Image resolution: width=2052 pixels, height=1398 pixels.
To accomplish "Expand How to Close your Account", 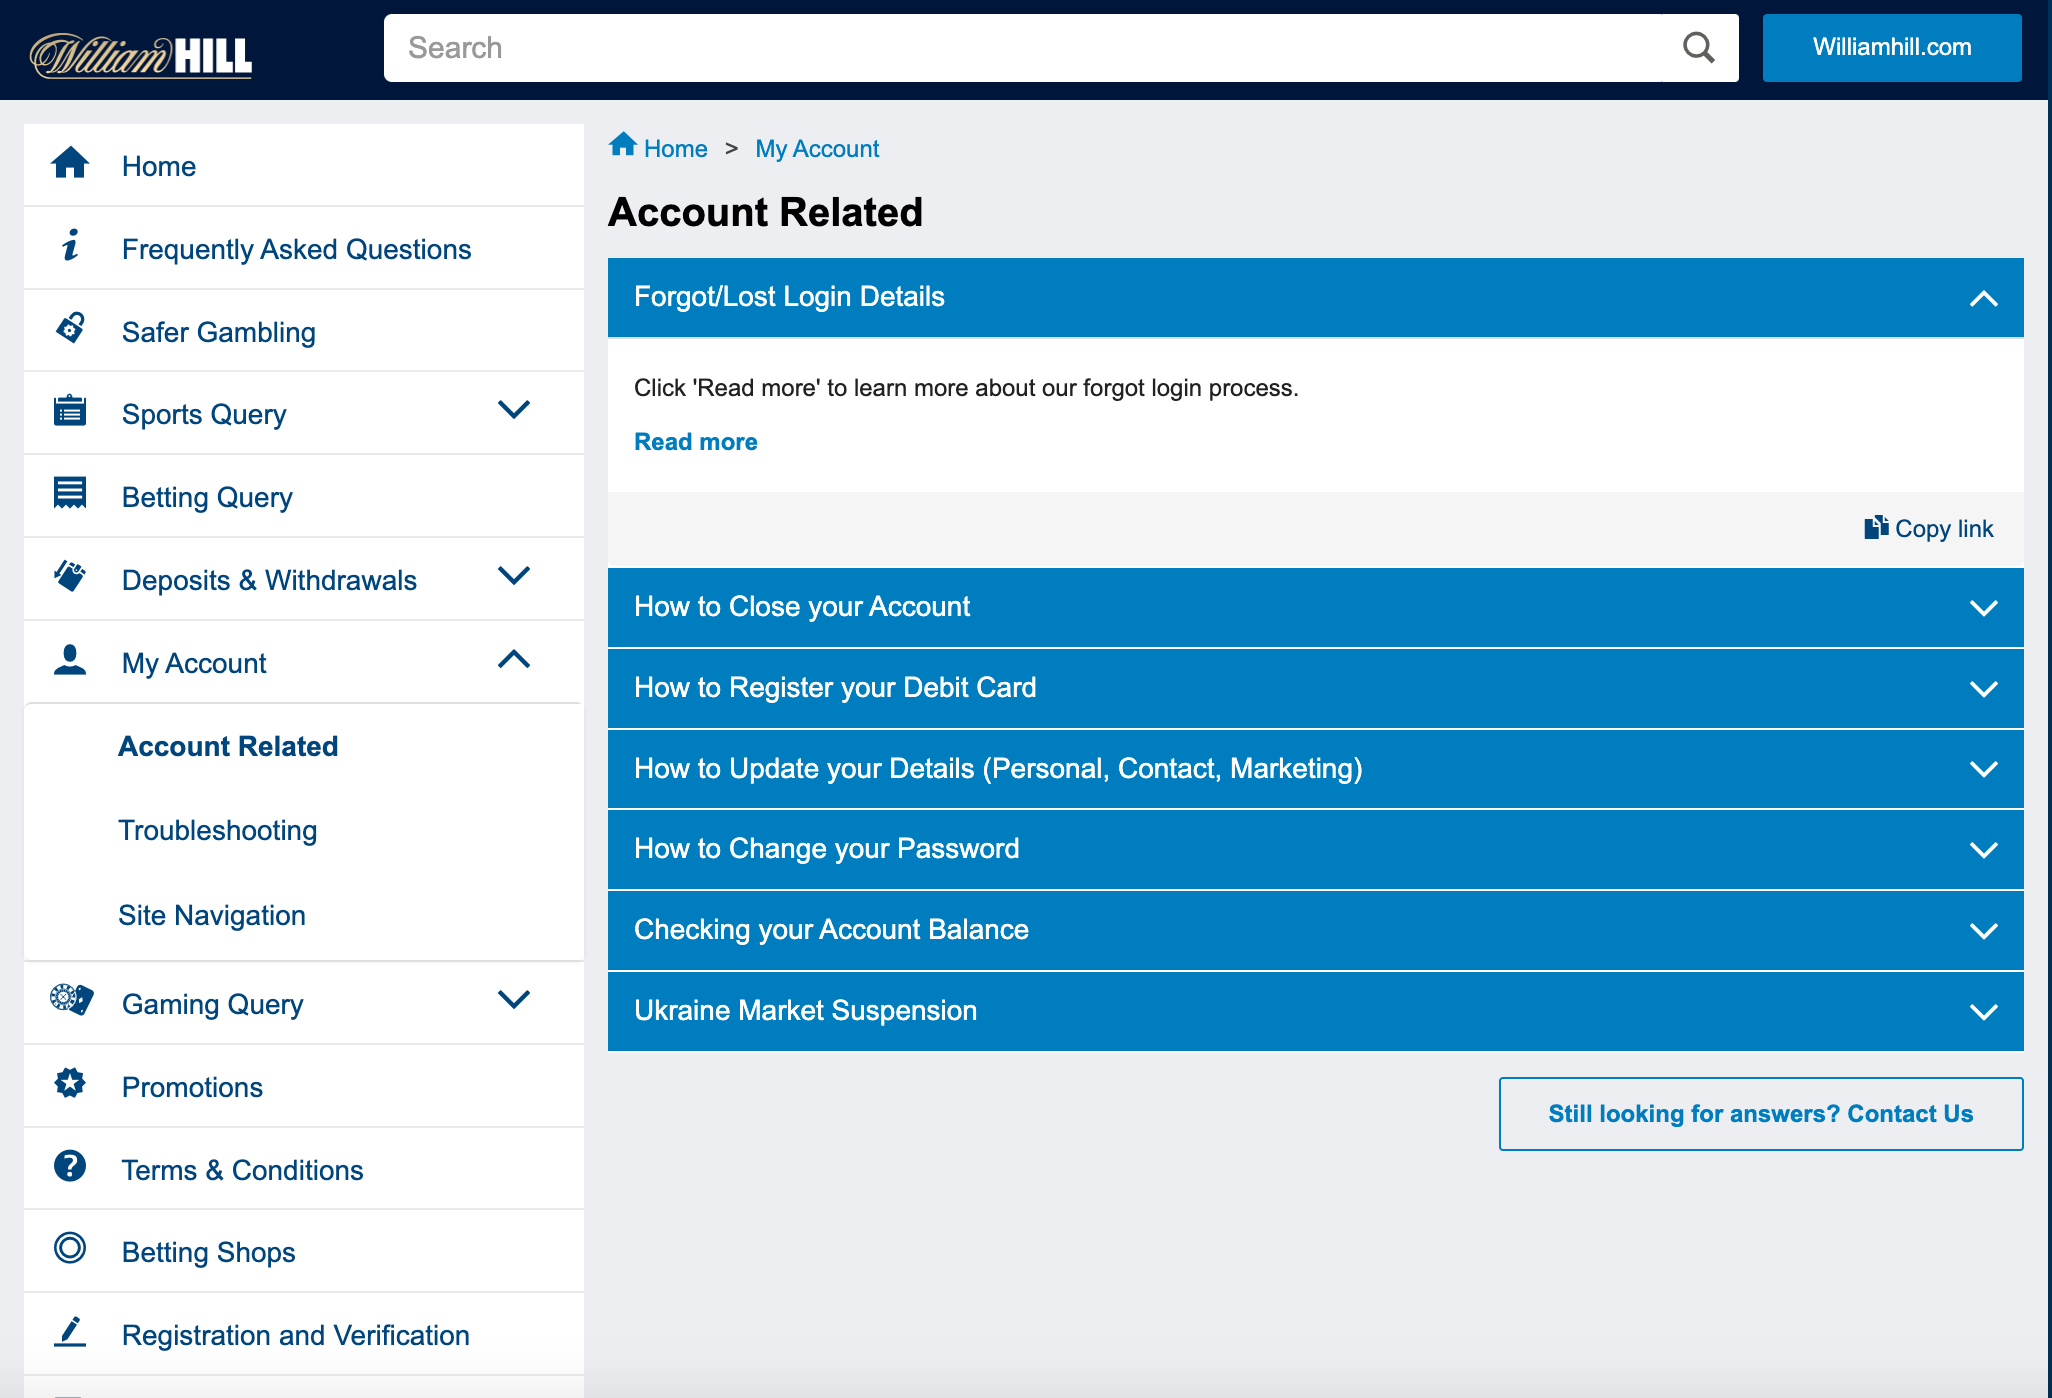I will 1983,608.
